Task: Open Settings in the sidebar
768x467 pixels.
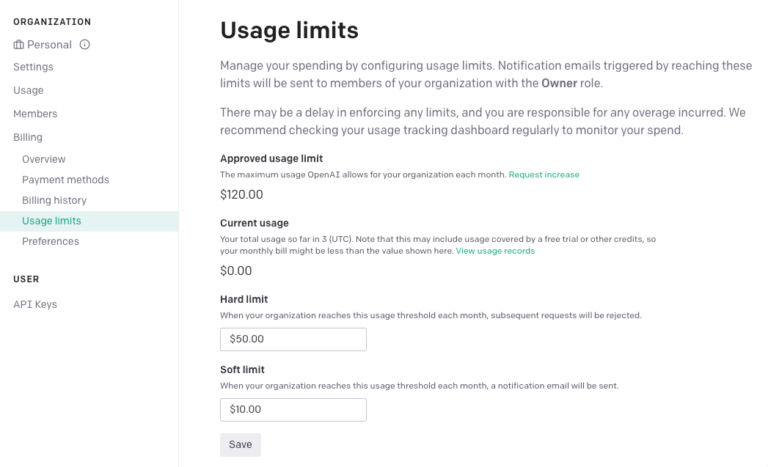Action: click(33, 67)
